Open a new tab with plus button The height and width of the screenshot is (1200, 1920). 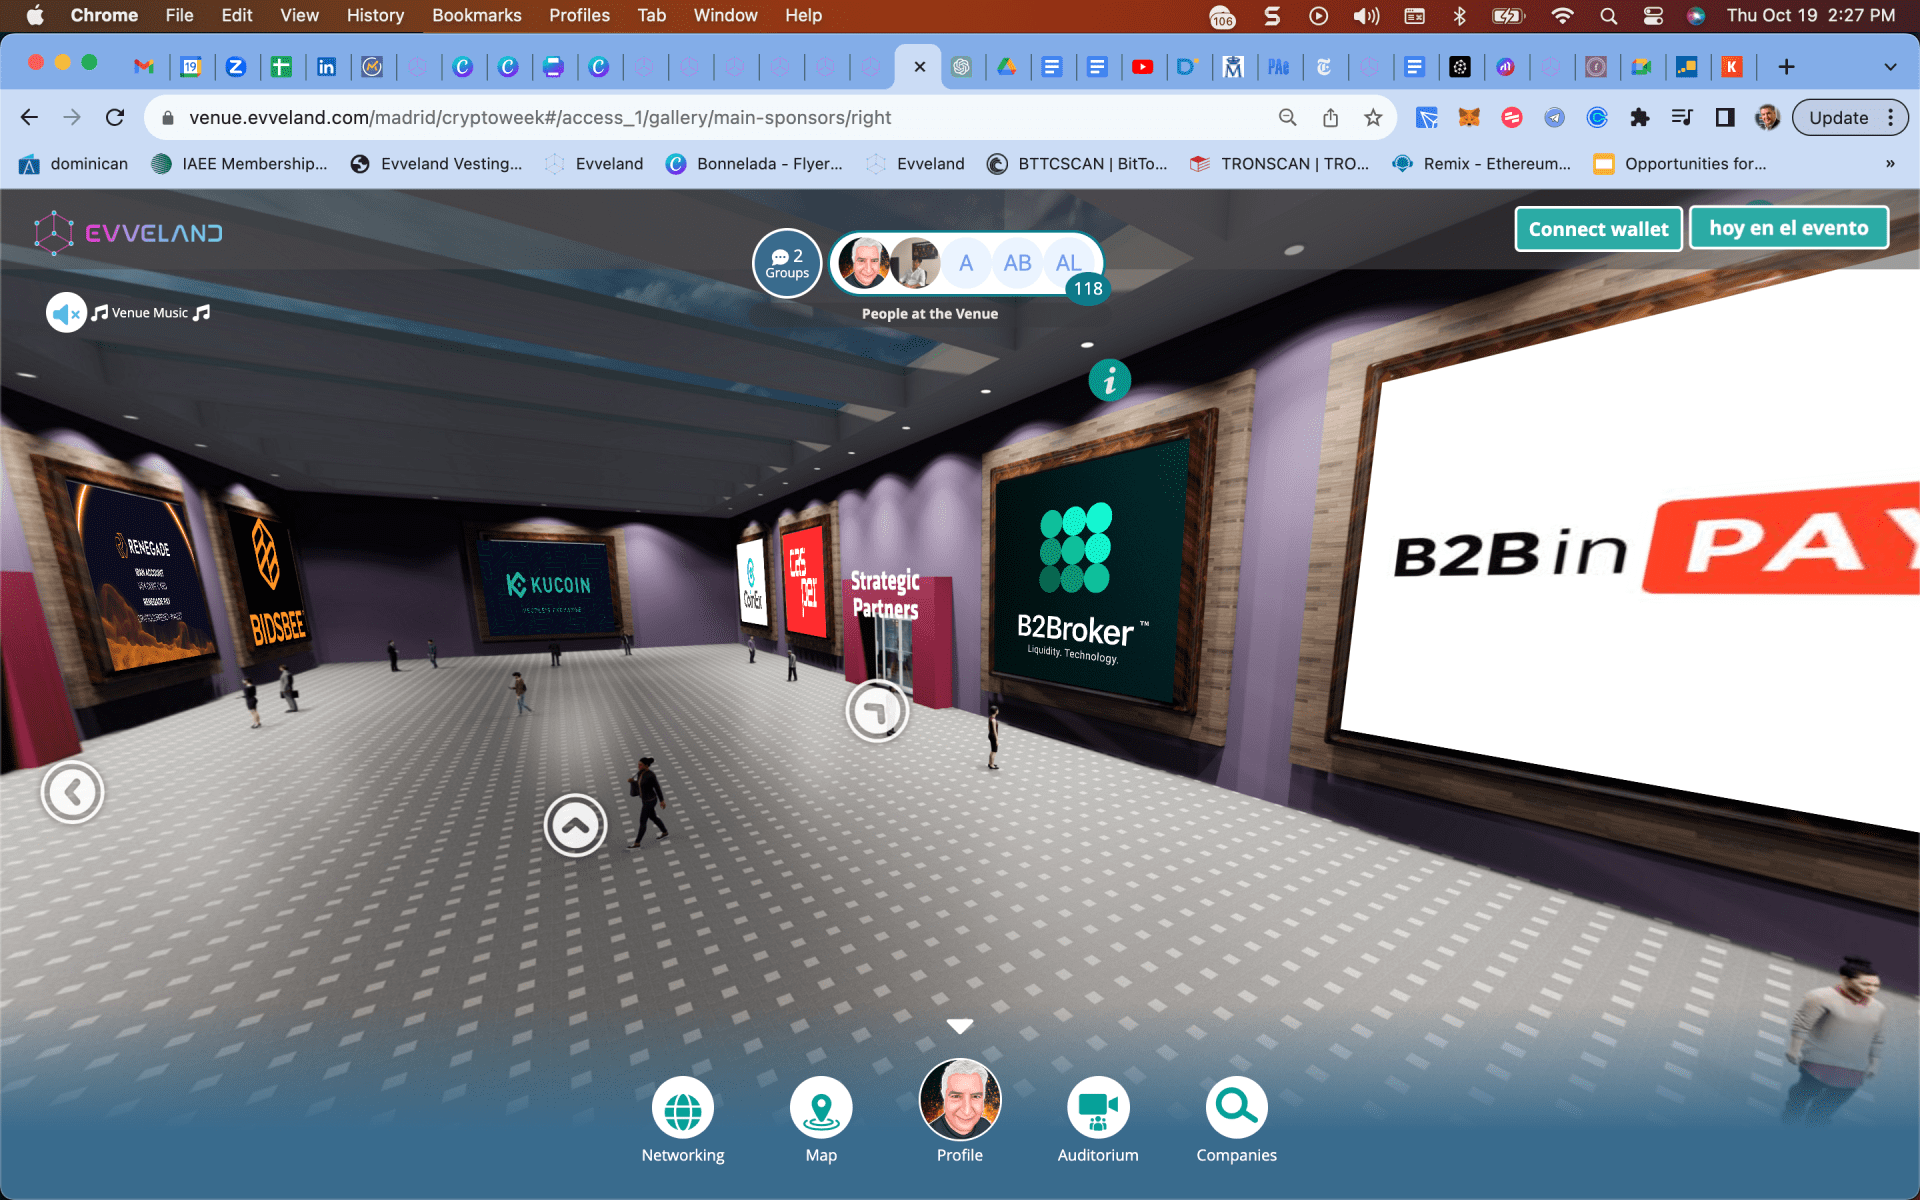1786,67
